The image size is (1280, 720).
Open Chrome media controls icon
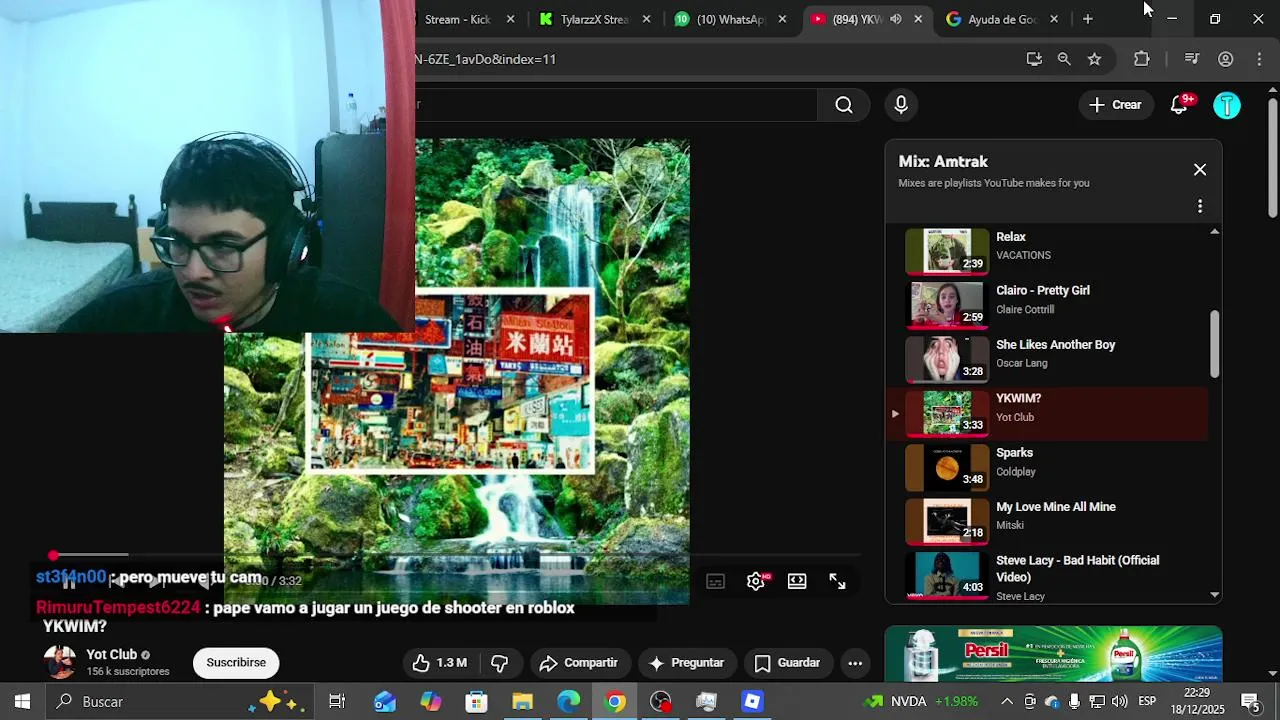coord(1191,59)
